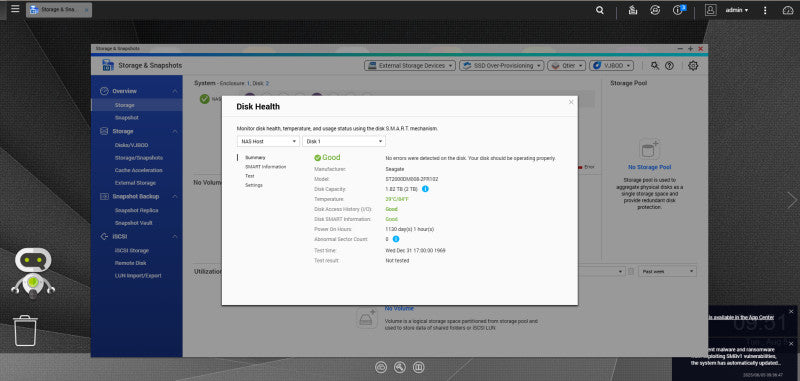Open External Storage Devices dropdown
800x381 pixels.
coord(410,65)
